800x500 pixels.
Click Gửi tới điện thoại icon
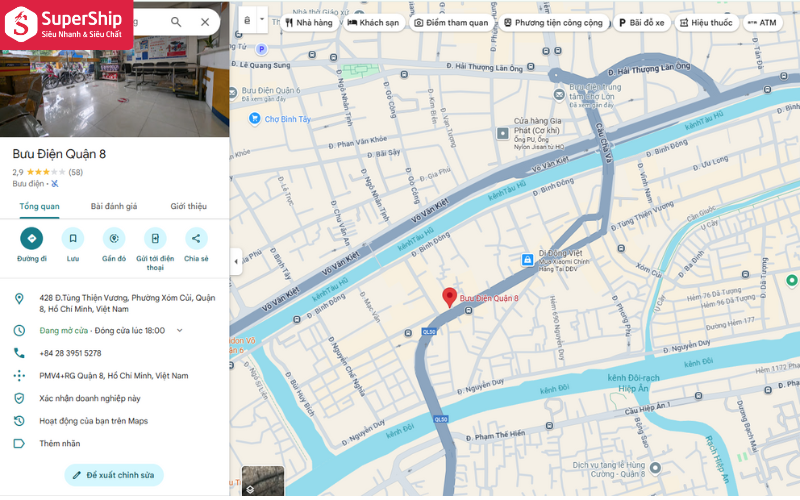pyautogui.click(x=155, y=238)
